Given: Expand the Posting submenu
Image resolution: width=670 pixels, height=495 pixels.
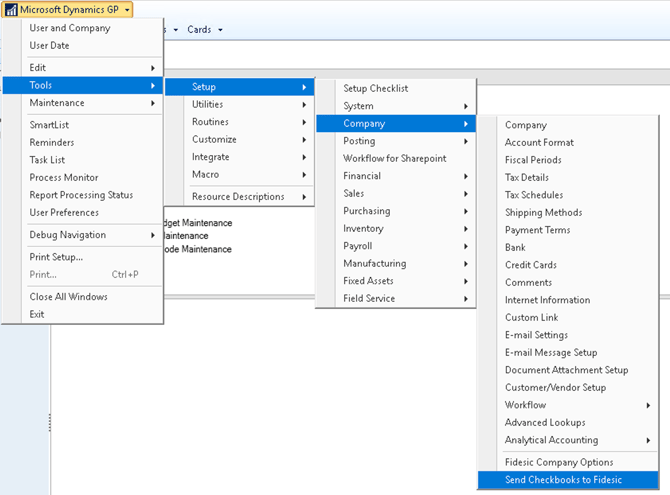Looking at the screenshot, I should tap(396, 141).
